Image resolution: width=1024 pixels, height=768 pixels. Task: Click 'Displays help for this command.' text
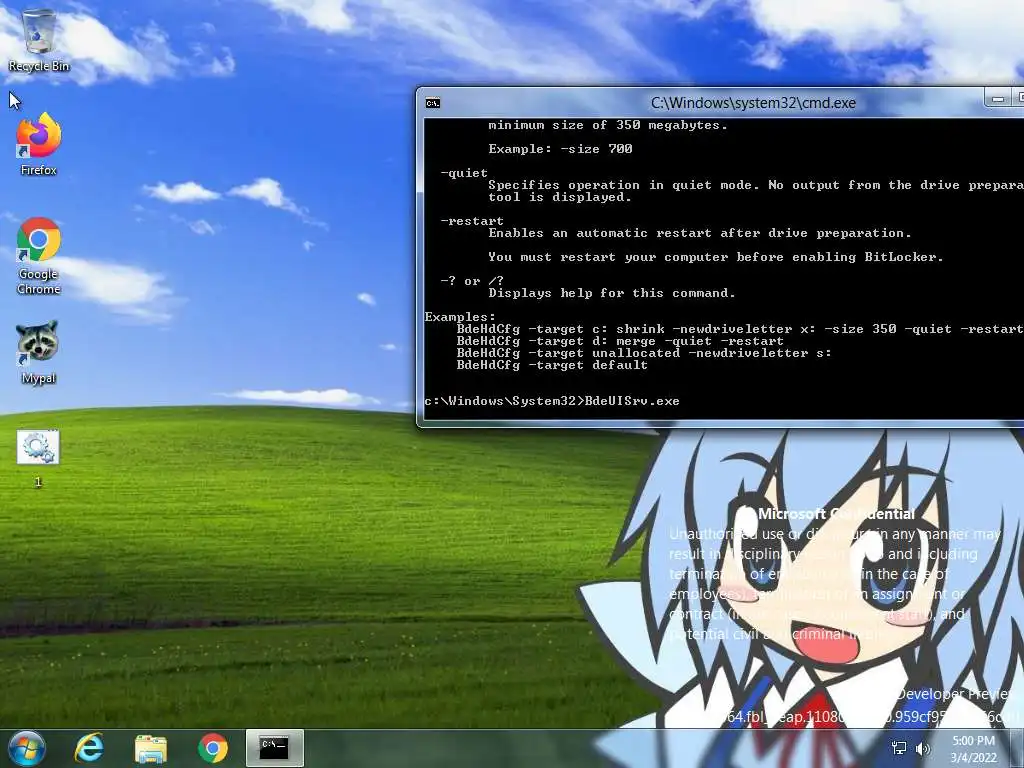coord(612,293)
